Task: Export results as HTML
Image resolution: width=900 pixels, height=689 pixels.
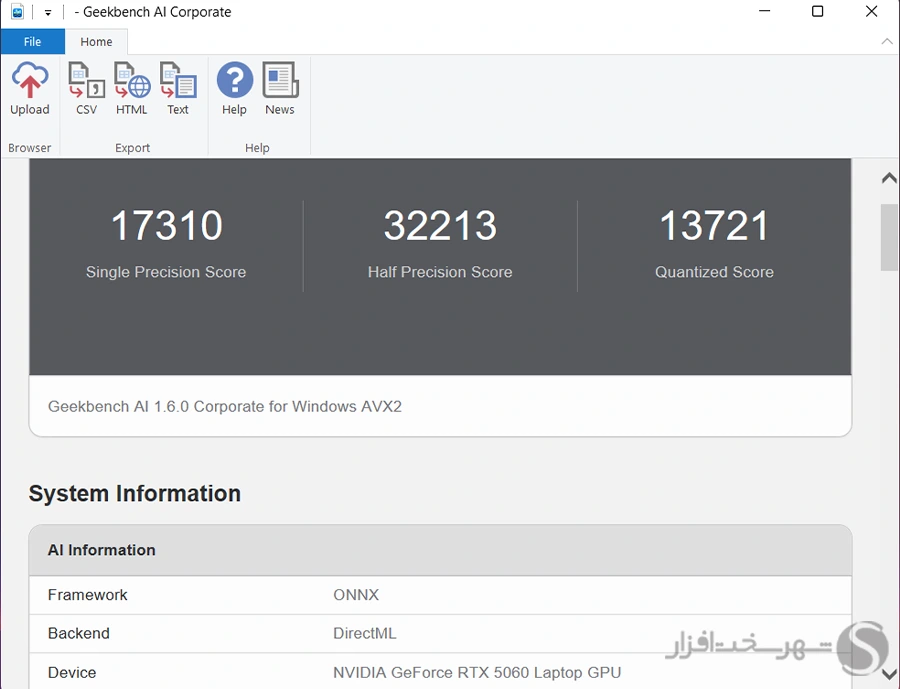Action: pos(131,89)
